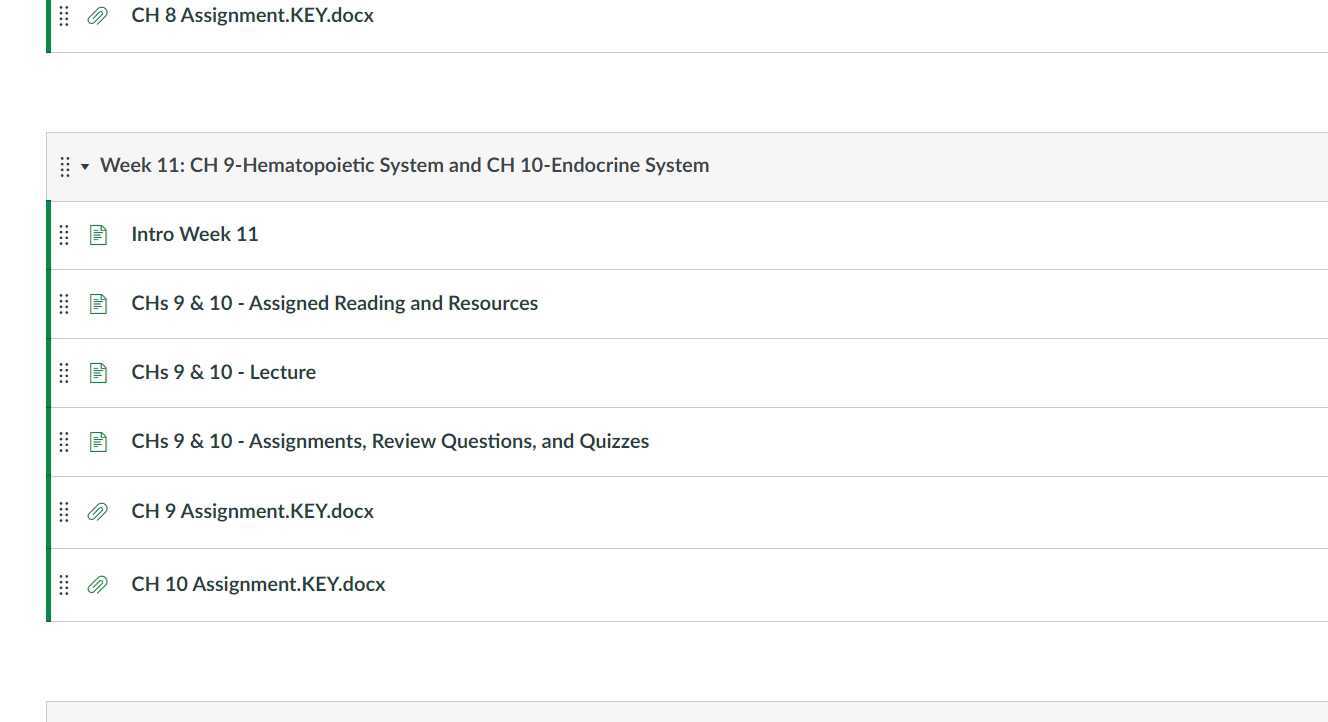The height and width of the screenshot is (722, 1328).
Task: Click page icon next to CHs 9 & 10 Lecture
Action: coord(98,373)
